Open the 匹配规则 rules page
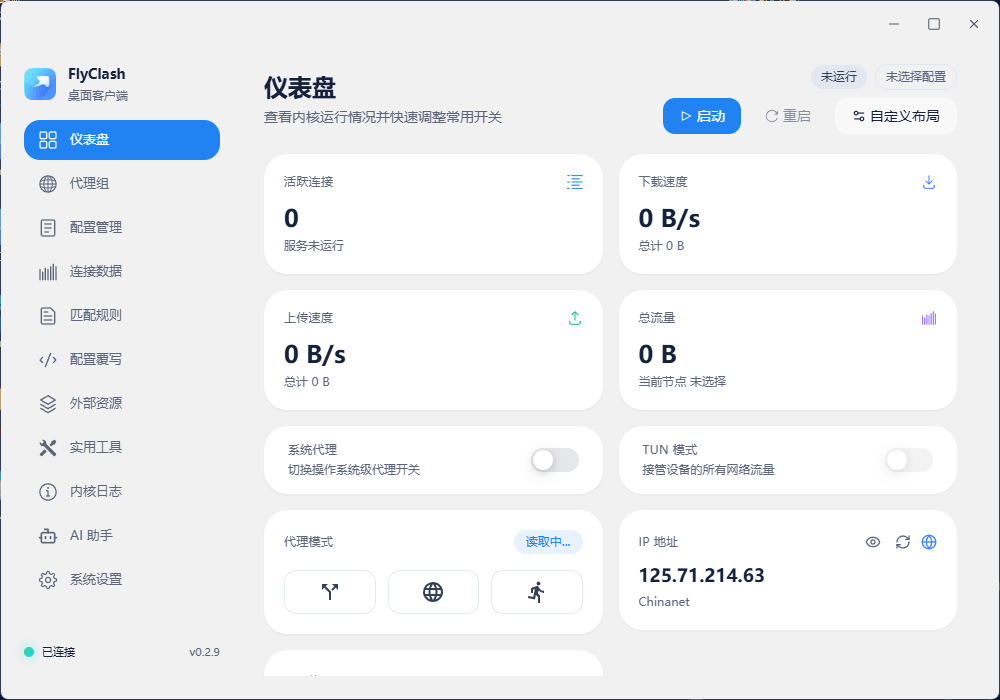The height and width of the screenshot is (700, 1000). 122,316
